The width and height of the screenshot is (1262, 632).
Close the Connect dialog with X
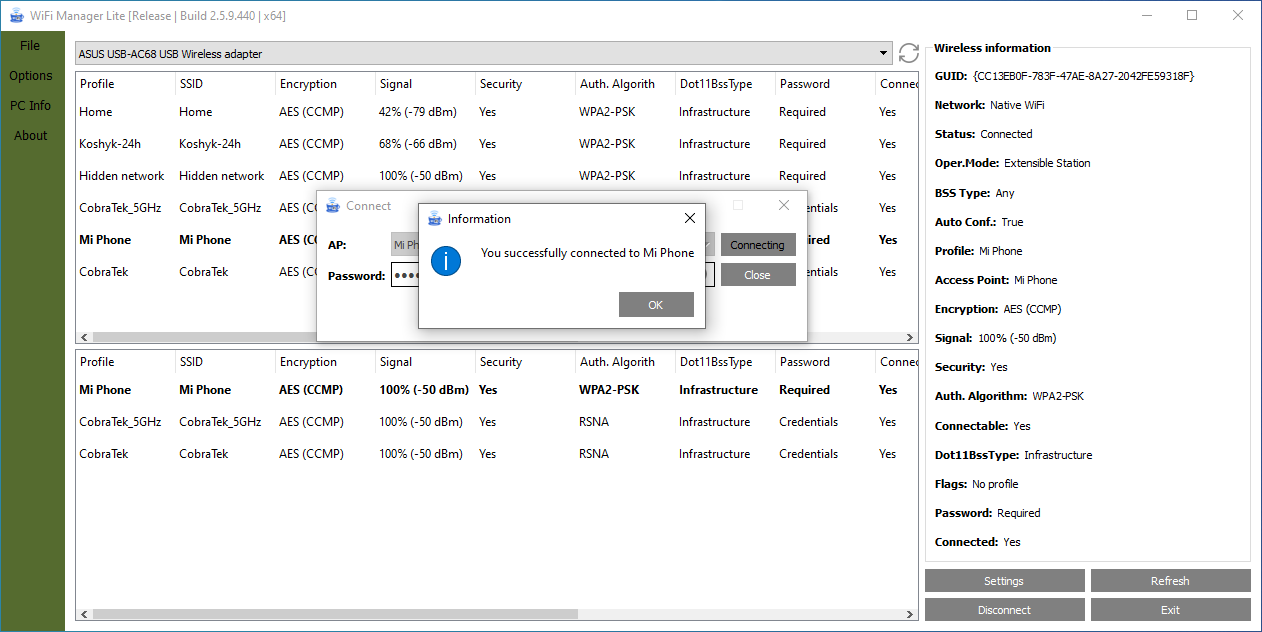click(784, 205)
